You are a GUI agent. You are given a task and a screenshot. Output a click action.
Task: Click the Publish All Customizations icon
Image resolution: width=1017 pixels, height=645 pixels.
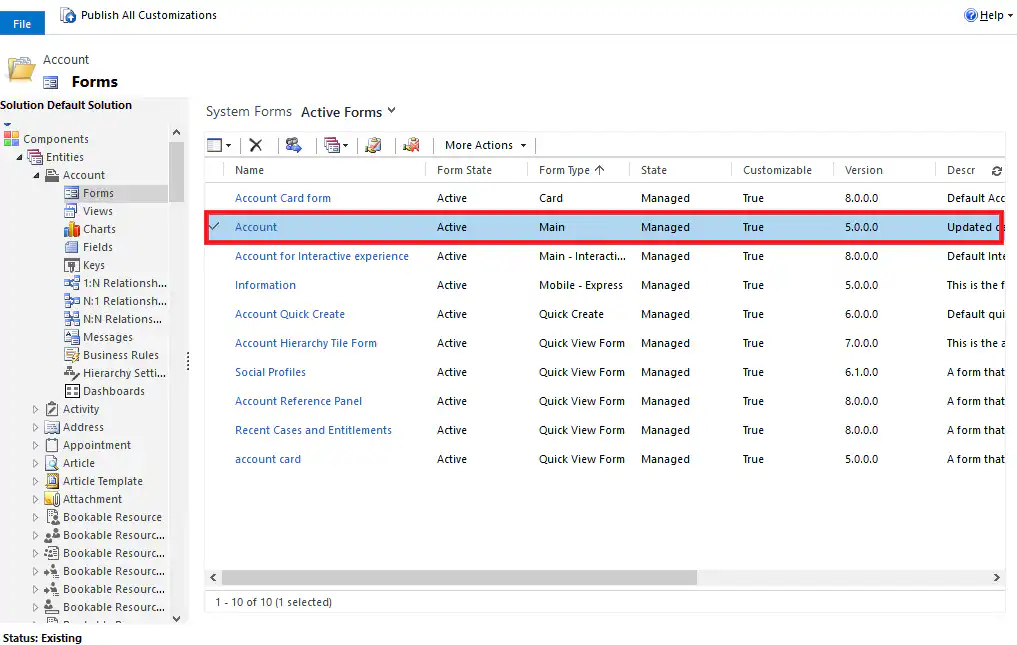pyautogui.click(x=68, y=14)
